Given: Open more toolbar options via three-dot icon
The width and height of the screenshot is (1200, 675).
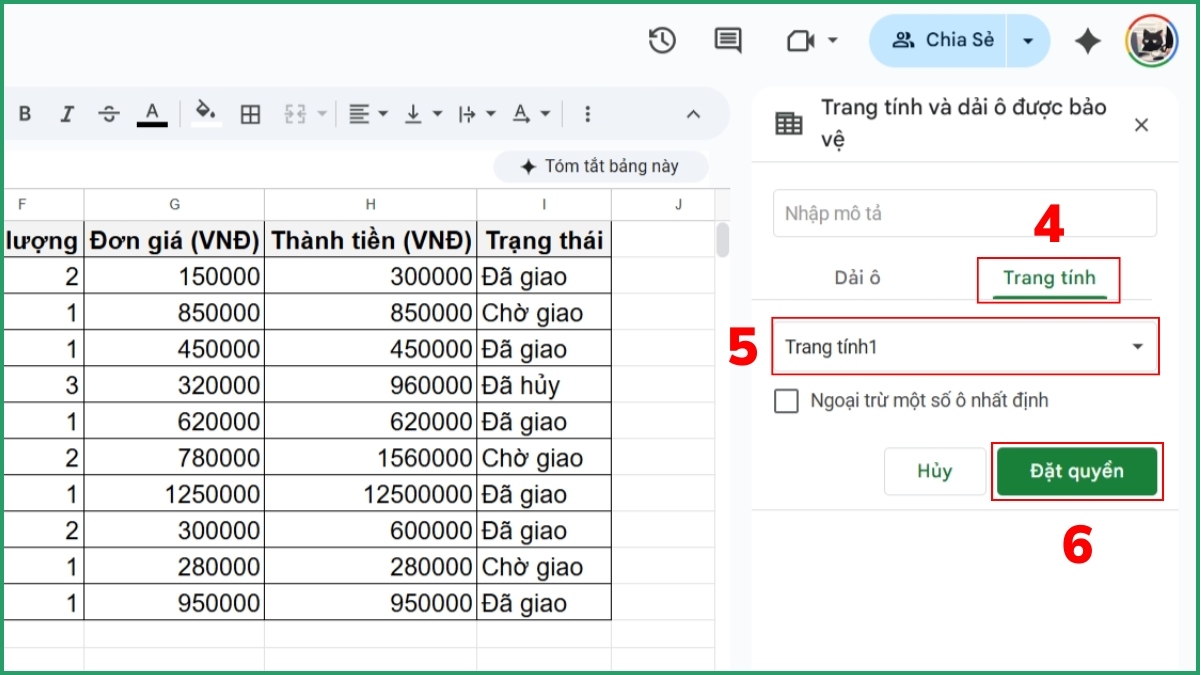Looking at the screenshot, I should tap(587, 114).
